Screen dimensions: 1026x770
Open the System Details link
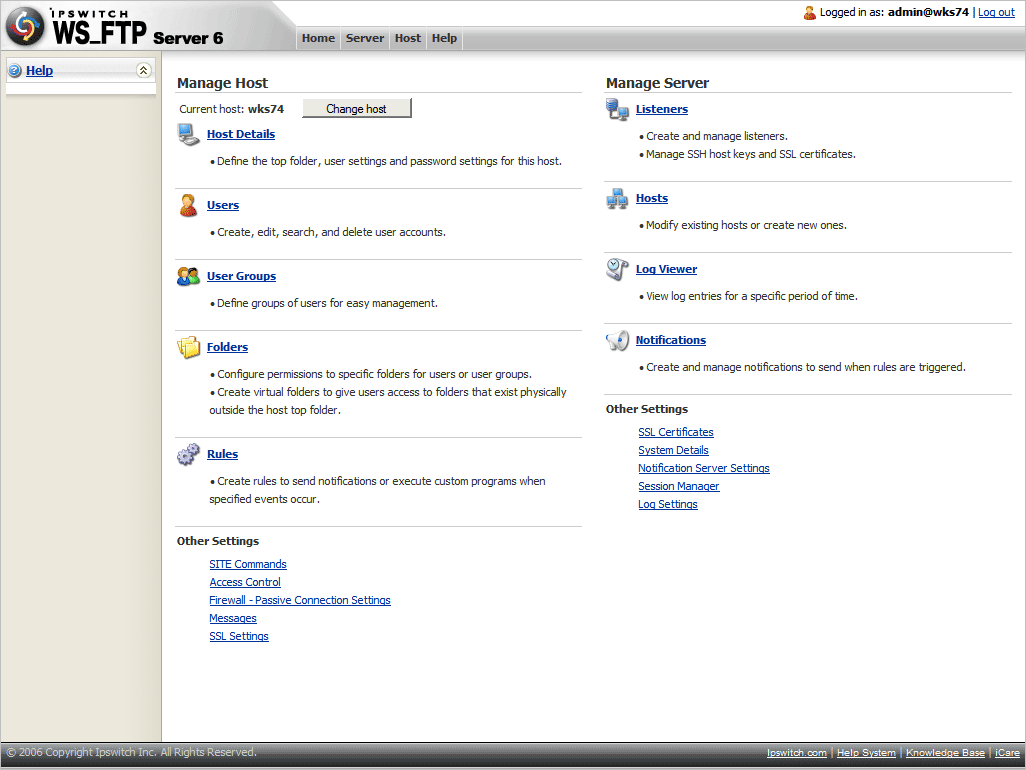673,450
